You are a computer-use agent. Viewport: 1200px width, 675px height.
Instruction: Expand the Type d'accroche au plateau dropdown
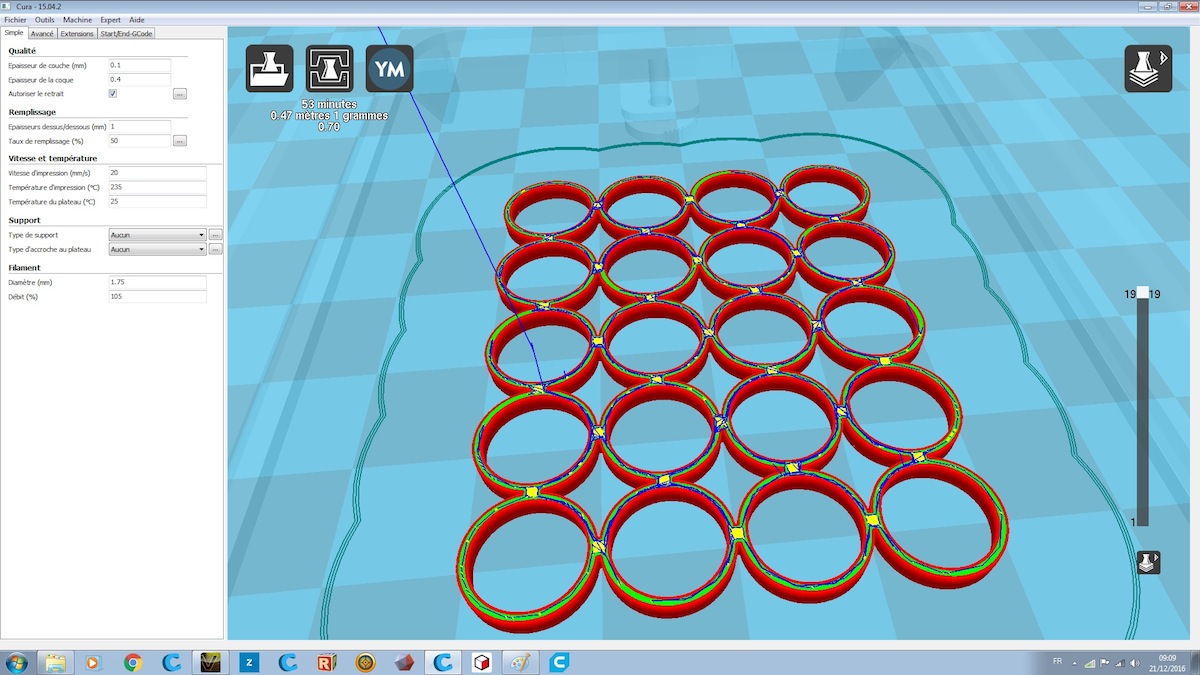pyautogui.click(x=157, y=249)
